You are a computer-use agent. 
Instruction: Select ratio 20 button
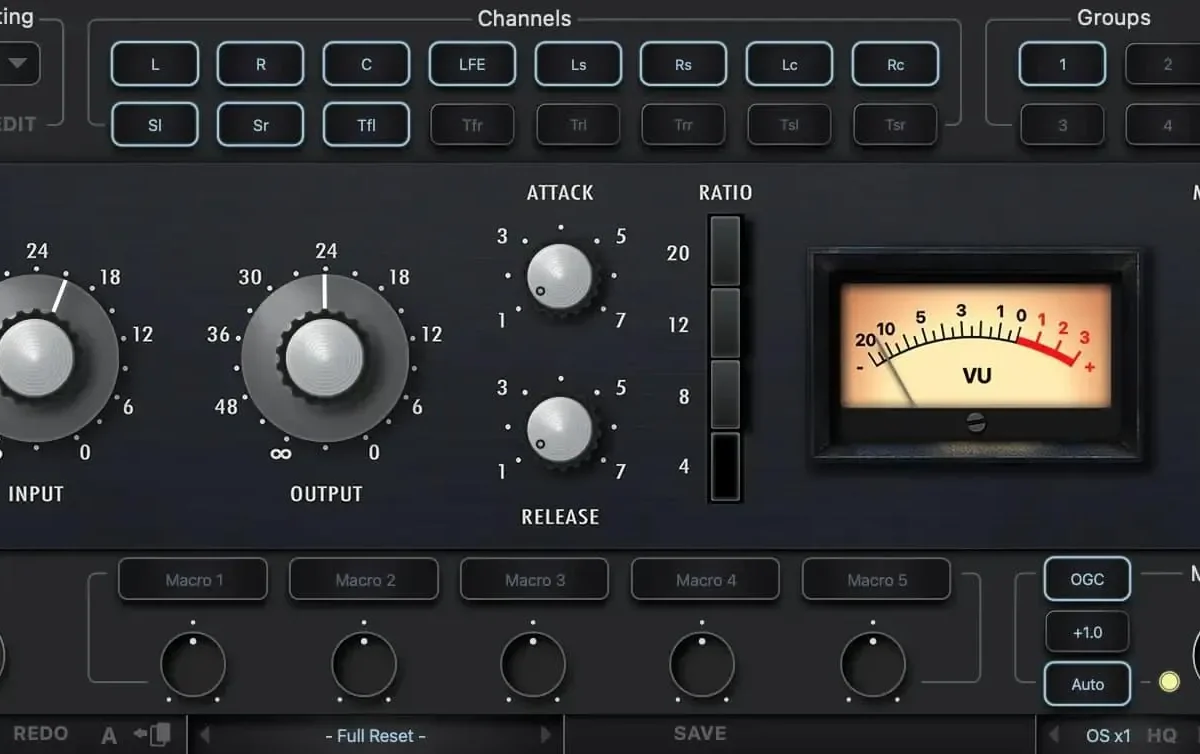point(725,251)
